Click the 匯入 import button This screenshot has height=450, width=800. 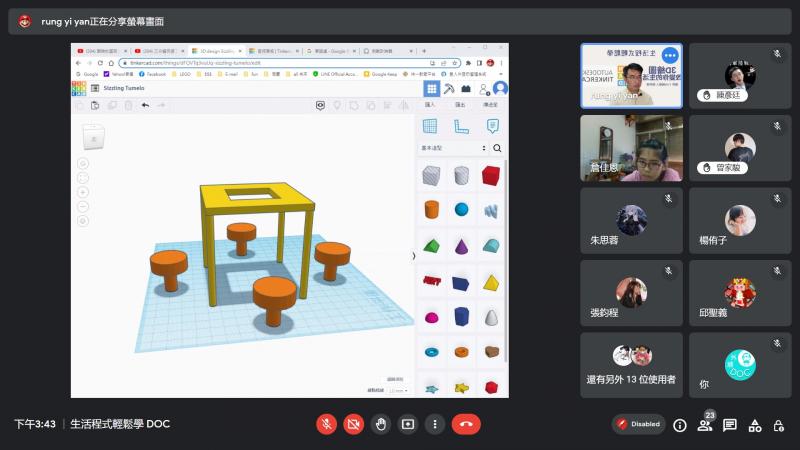430,105
